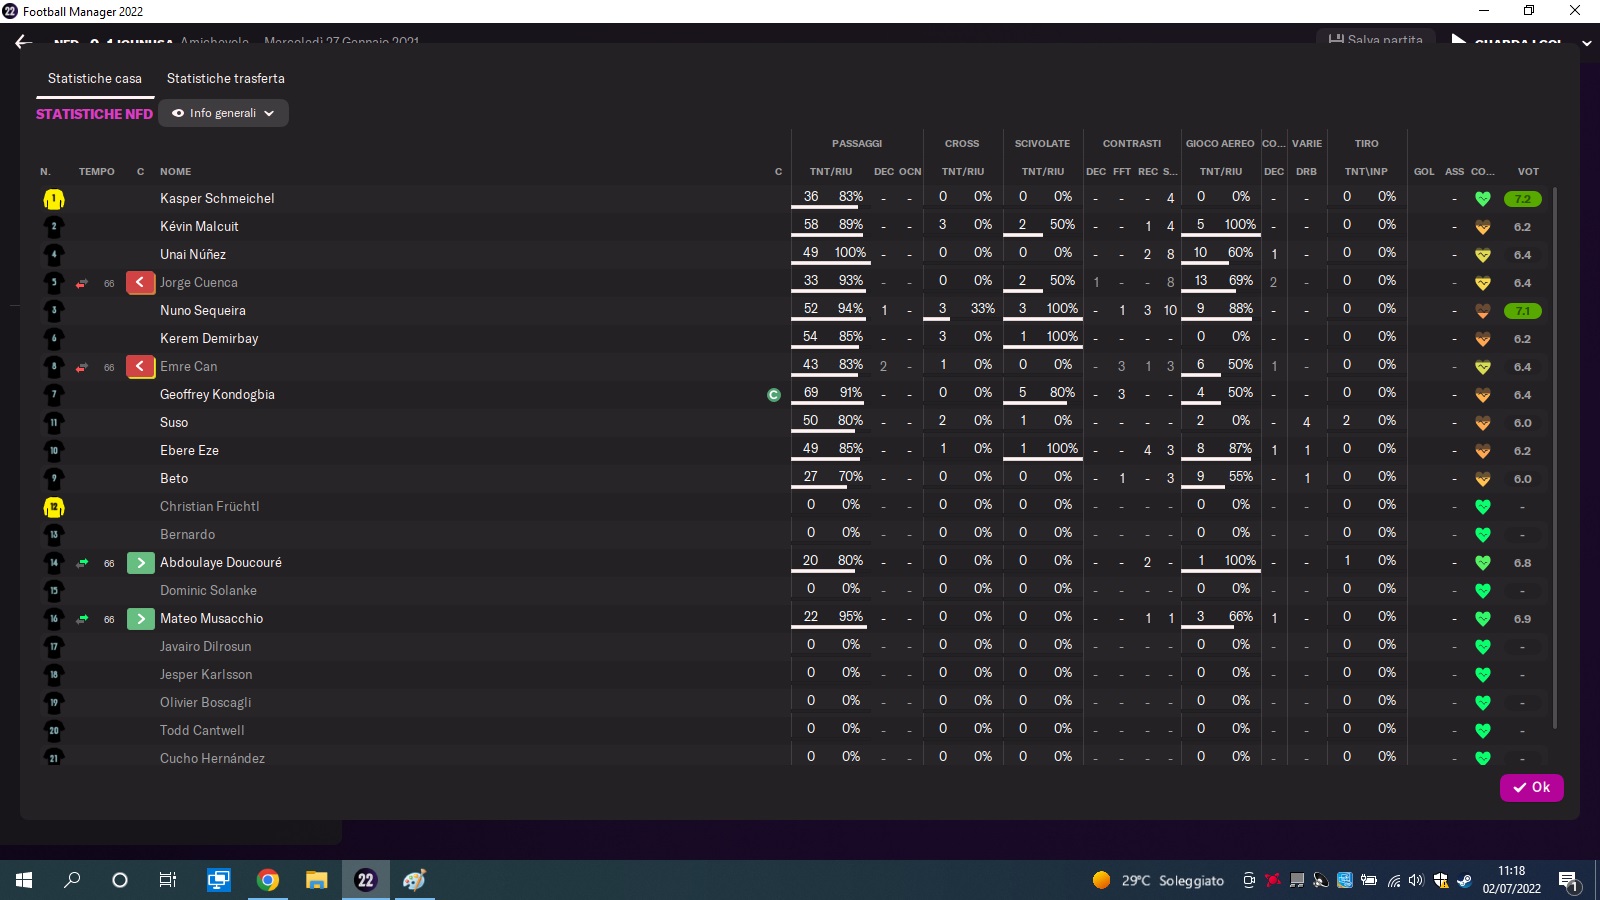Click the green rating 7.2 badge

[x=1522, y=199]
